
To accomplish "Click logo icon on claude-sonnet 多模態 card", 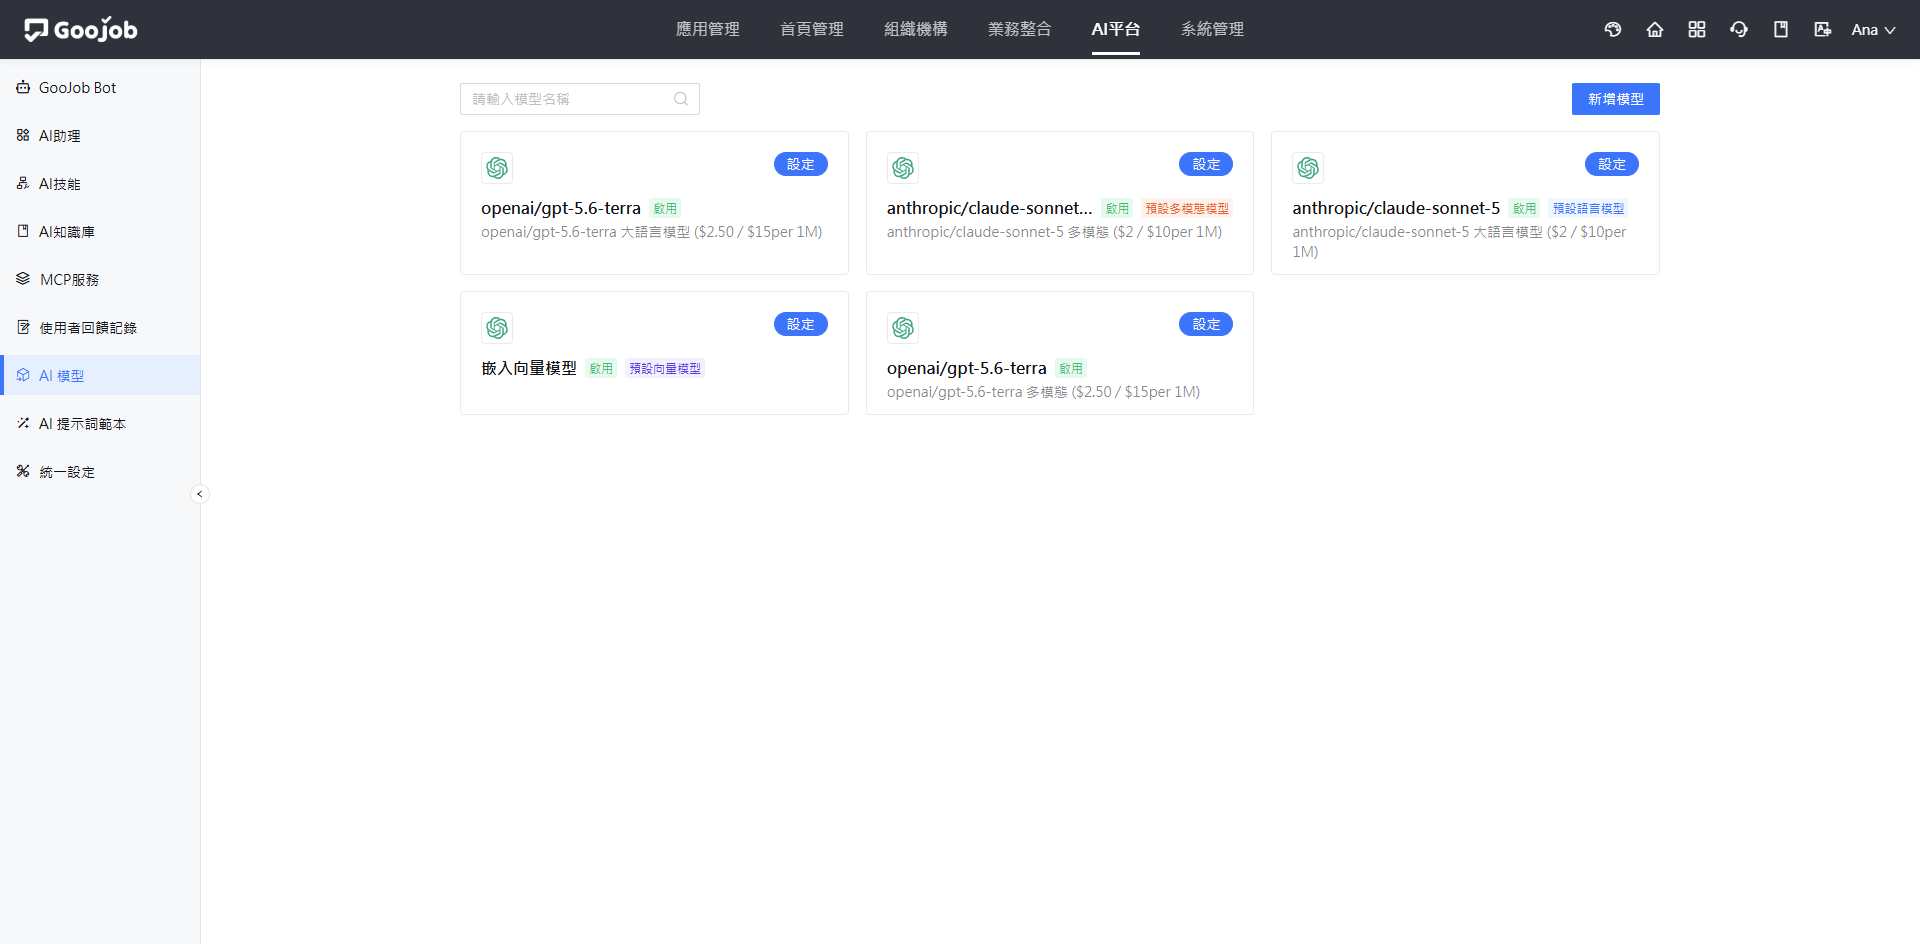I will (903, 168).
